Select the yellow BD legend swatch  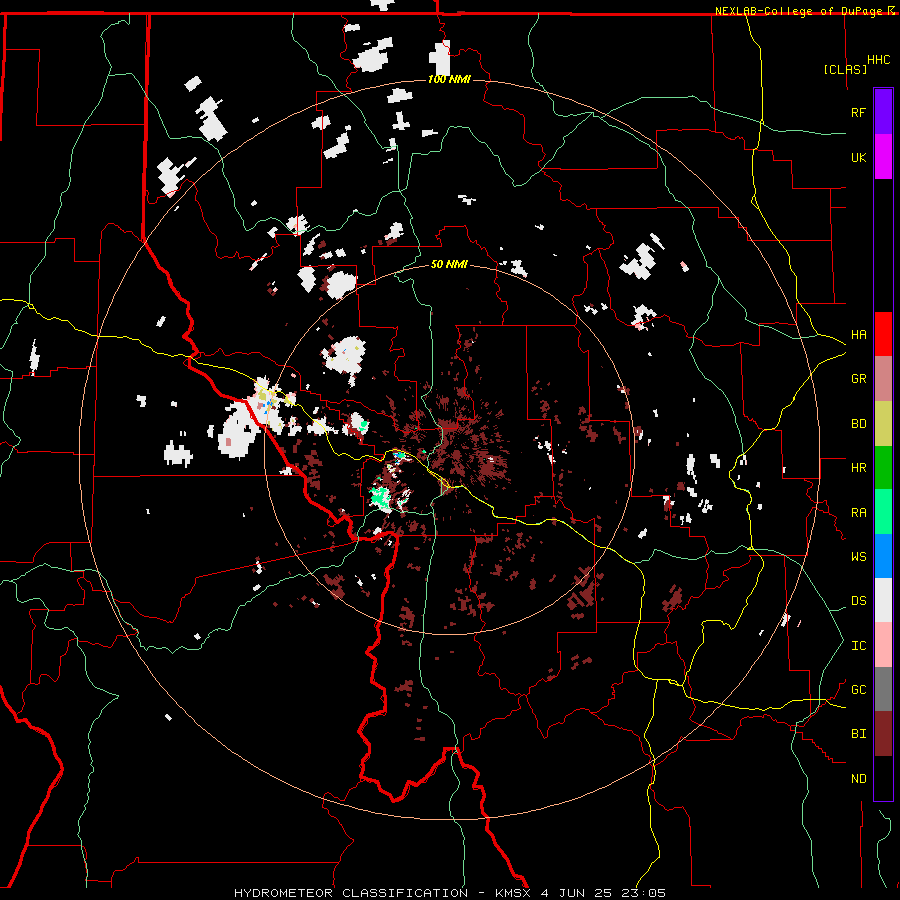(x=883, y=423)
